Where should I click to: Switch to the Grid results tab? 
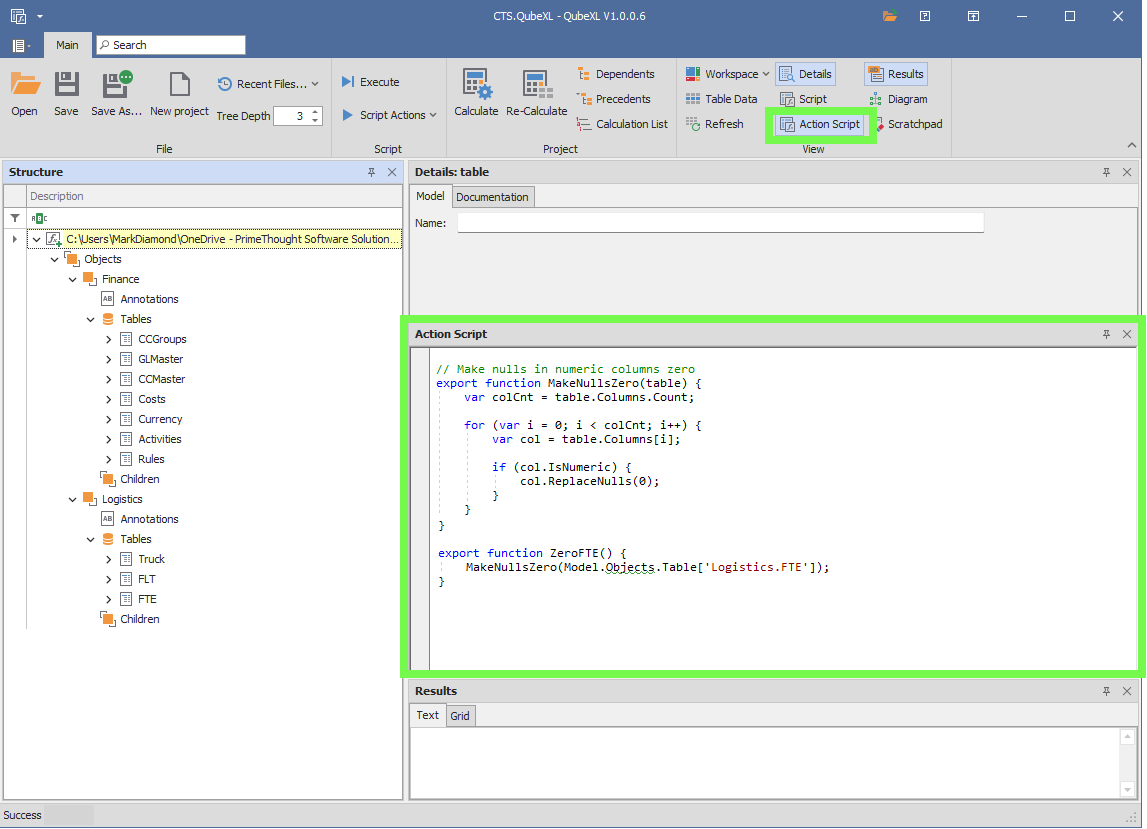(460, 716)
